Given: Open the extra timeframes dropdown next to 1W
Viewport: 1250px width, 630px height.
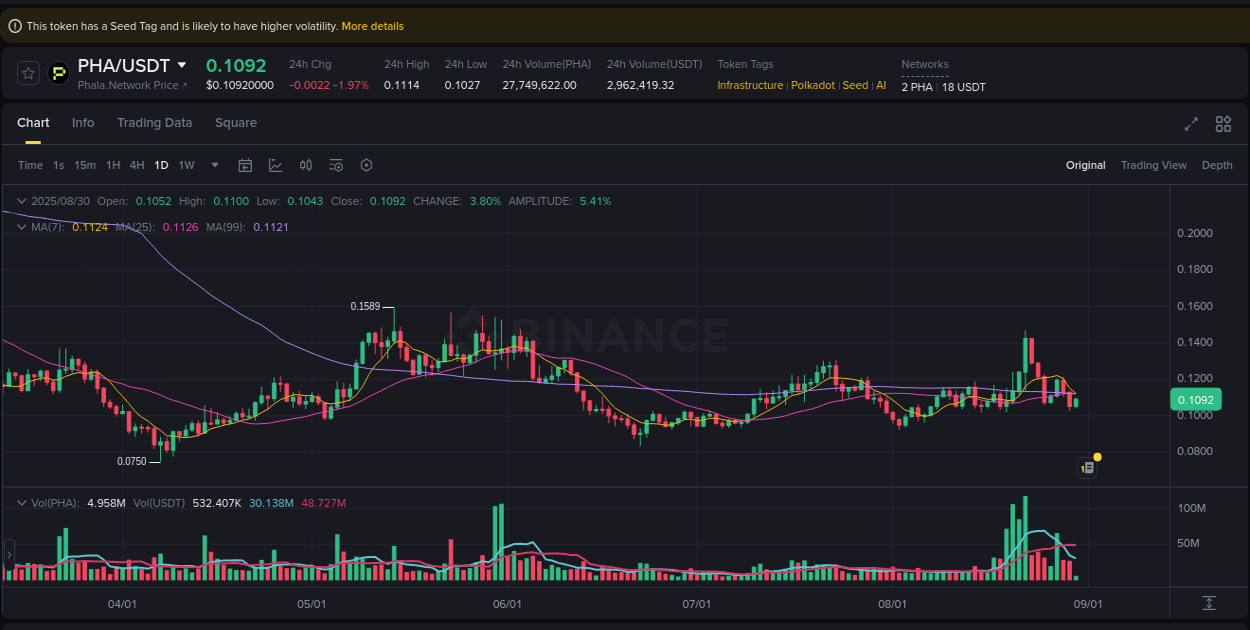Looking at the screenshot, I should (x=213, y=165).
